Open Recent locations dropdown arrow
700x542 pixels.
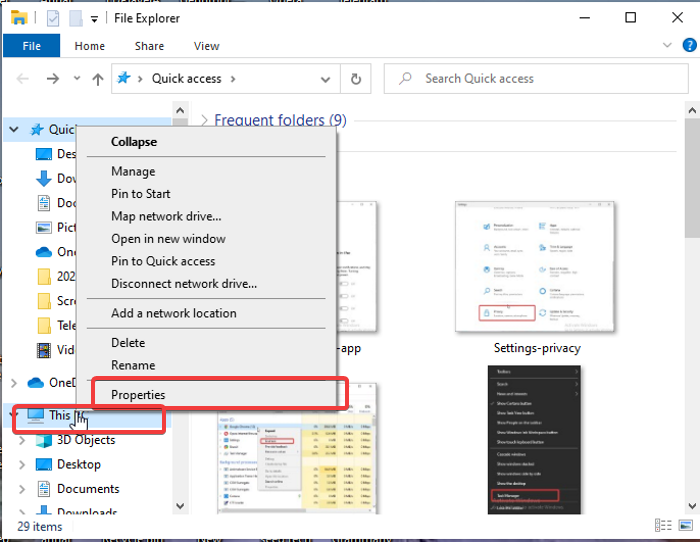pyautogui.click(x=76, y=79)
